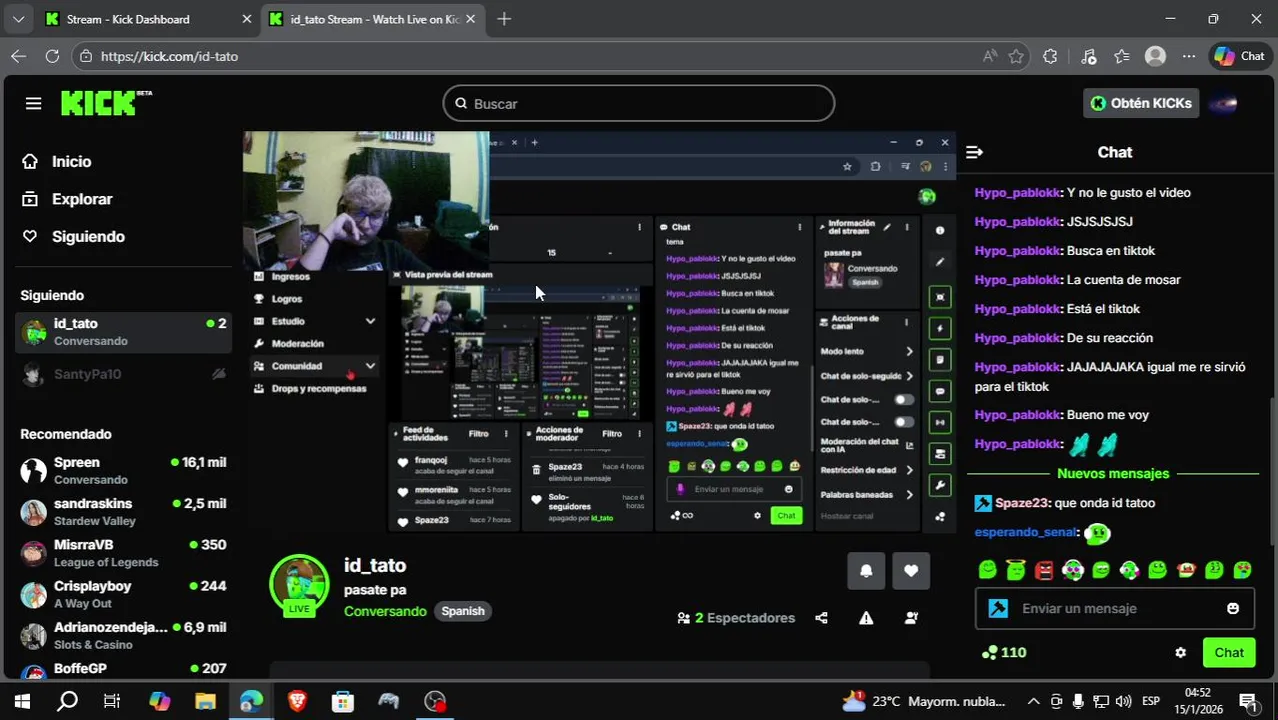Share the stream with share icon

pyautogui.click(x=821, y=618)
